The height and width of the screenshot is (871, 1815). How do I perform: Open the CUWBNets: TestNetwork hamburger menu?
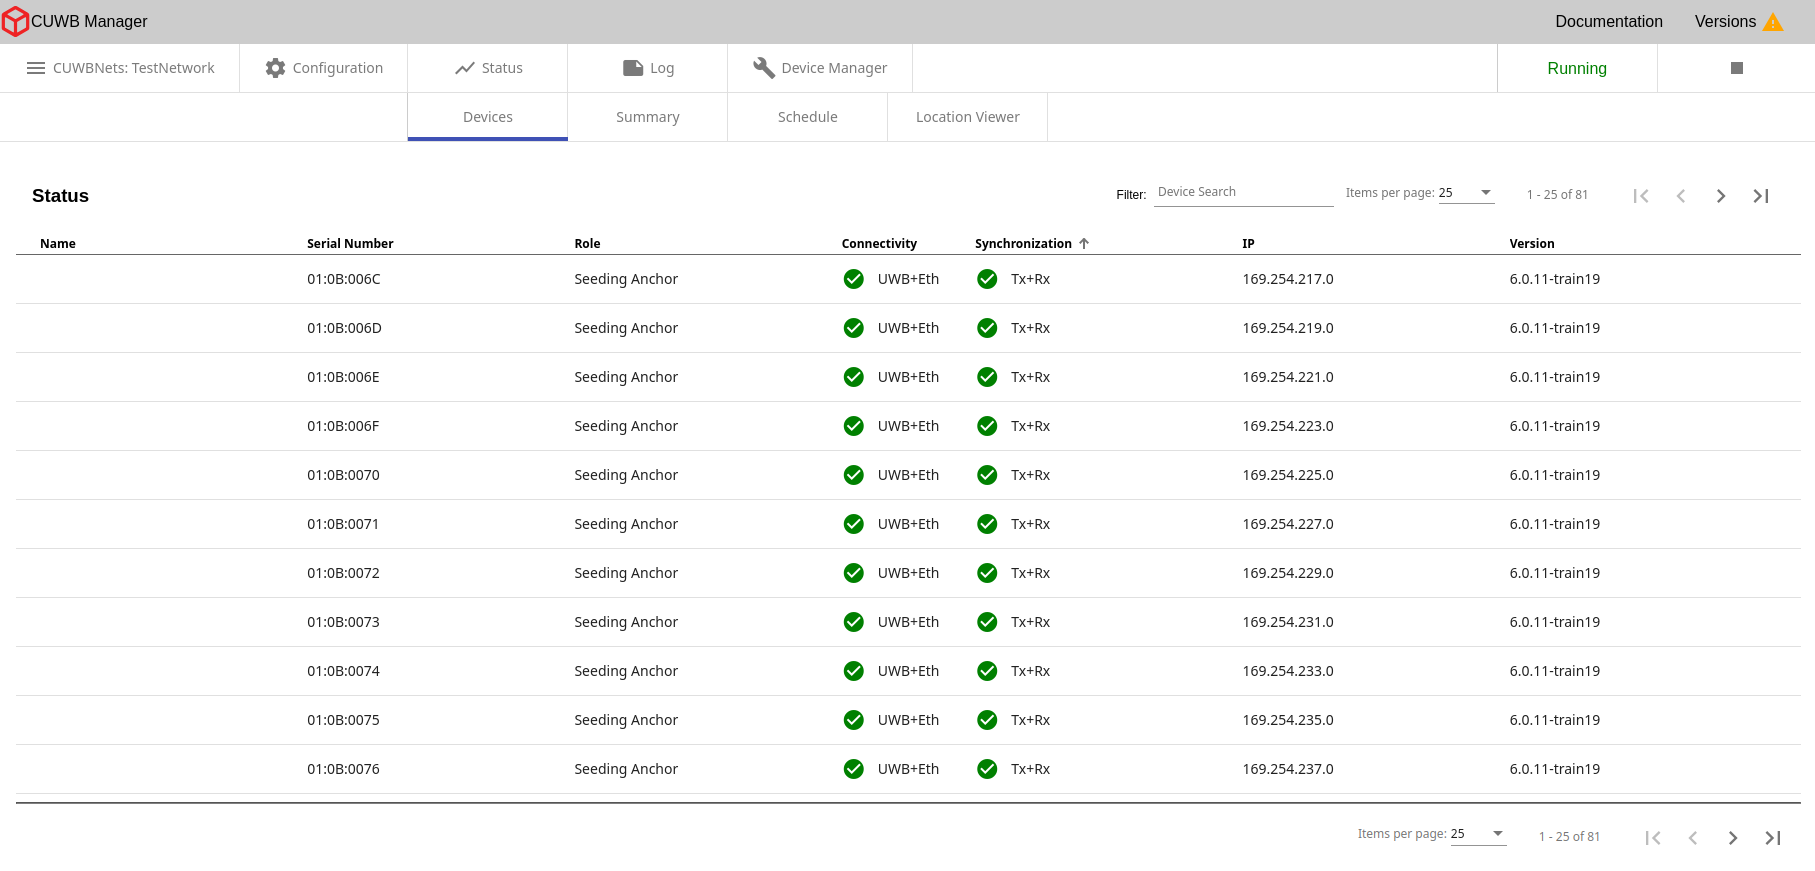coord(36,68)
